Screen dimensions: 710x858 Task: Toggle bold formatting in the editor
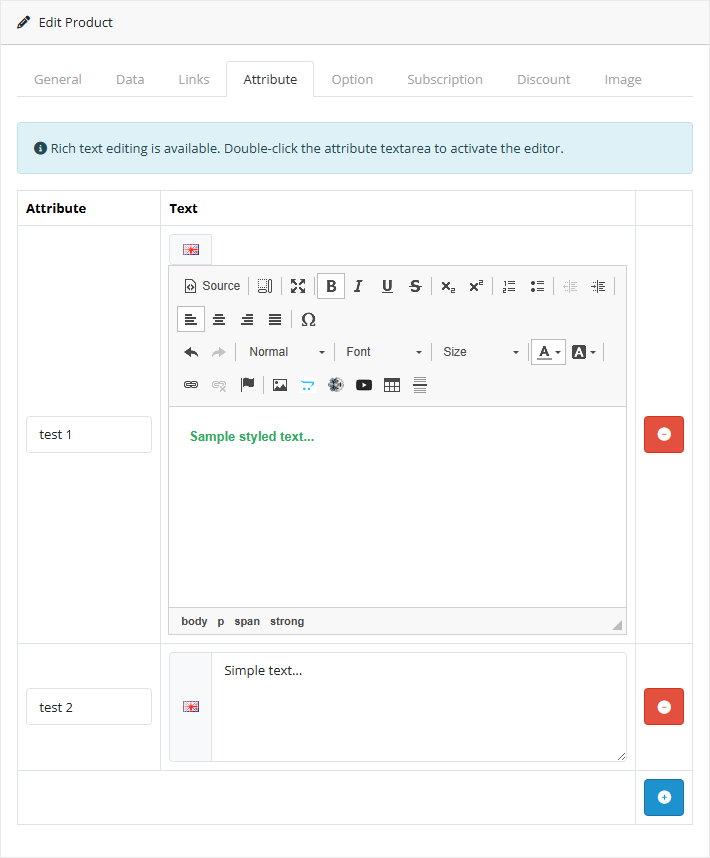pos(331,286)
